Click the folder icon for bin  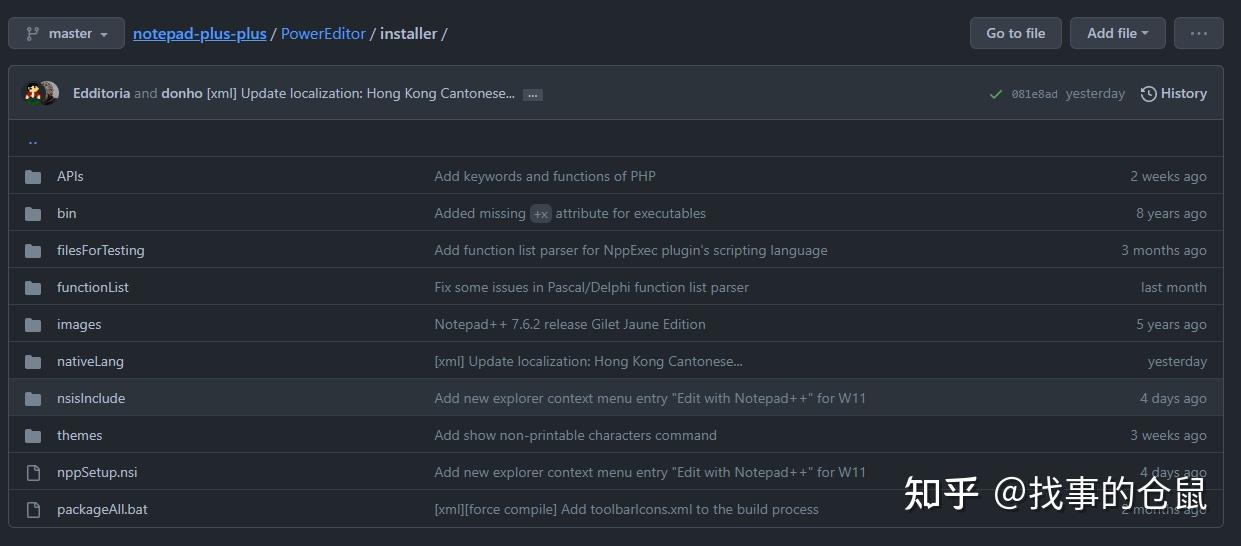point(33,214)
